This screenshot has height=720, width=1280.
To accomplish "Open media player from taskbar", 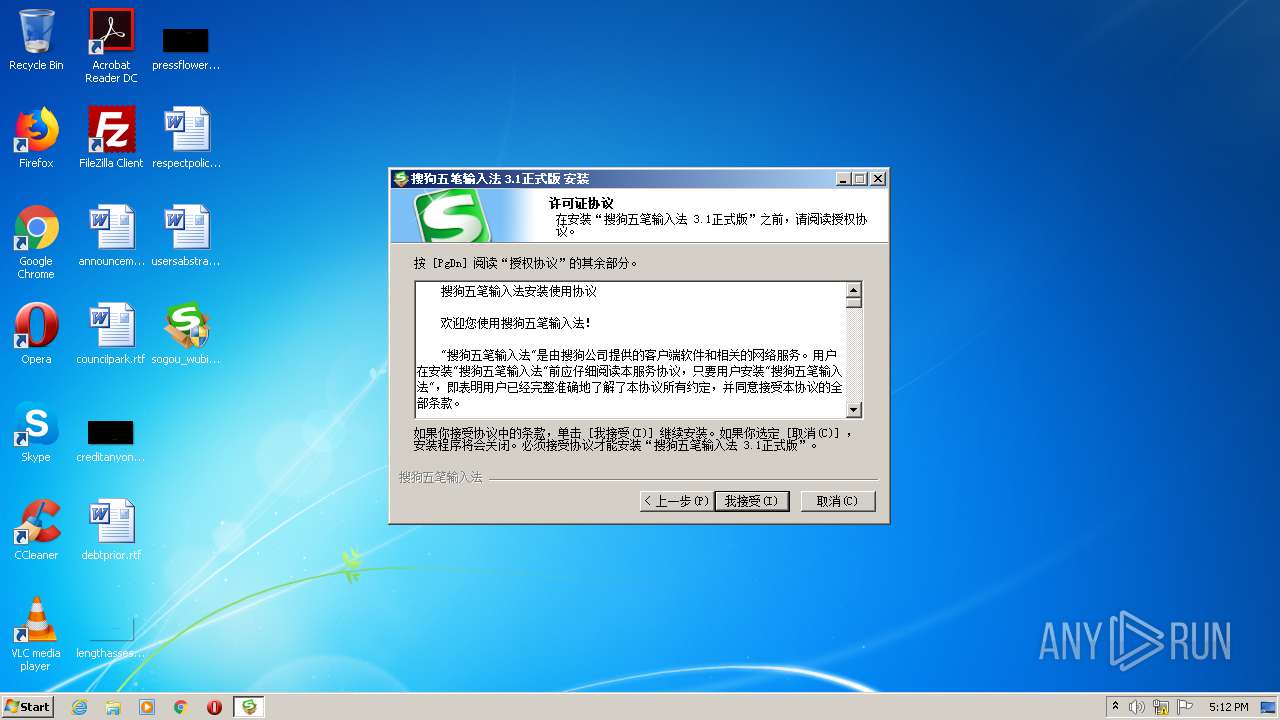I will click(147, 707).
